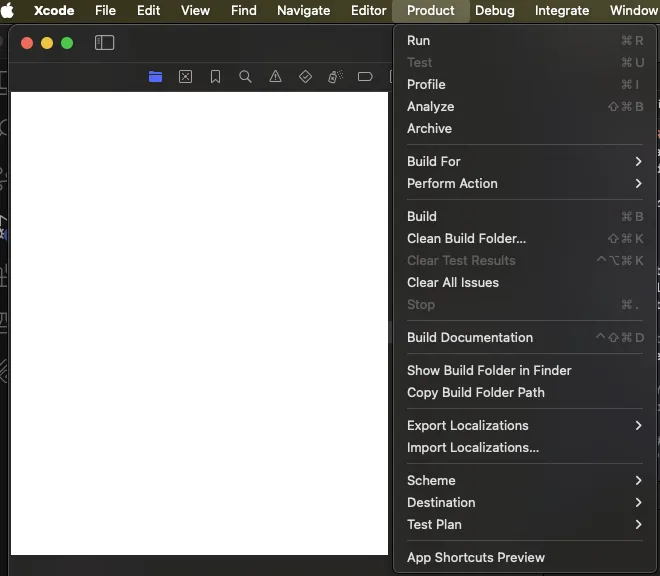Open the Source Control navigator icon
The width and height of the screenshot is (660, 576).
[x=185, y=77]
